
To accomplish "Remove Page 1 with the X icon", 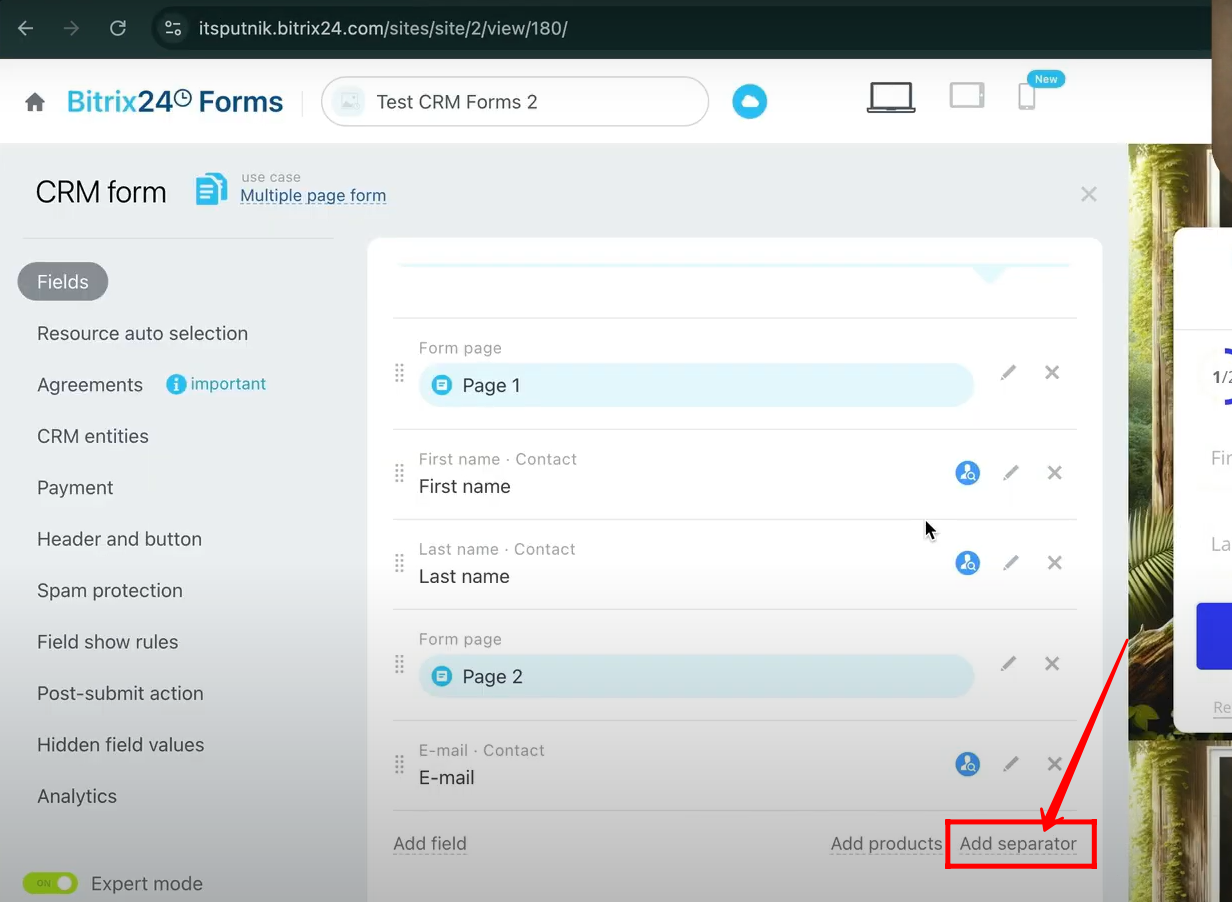I will coord(1052,372).
